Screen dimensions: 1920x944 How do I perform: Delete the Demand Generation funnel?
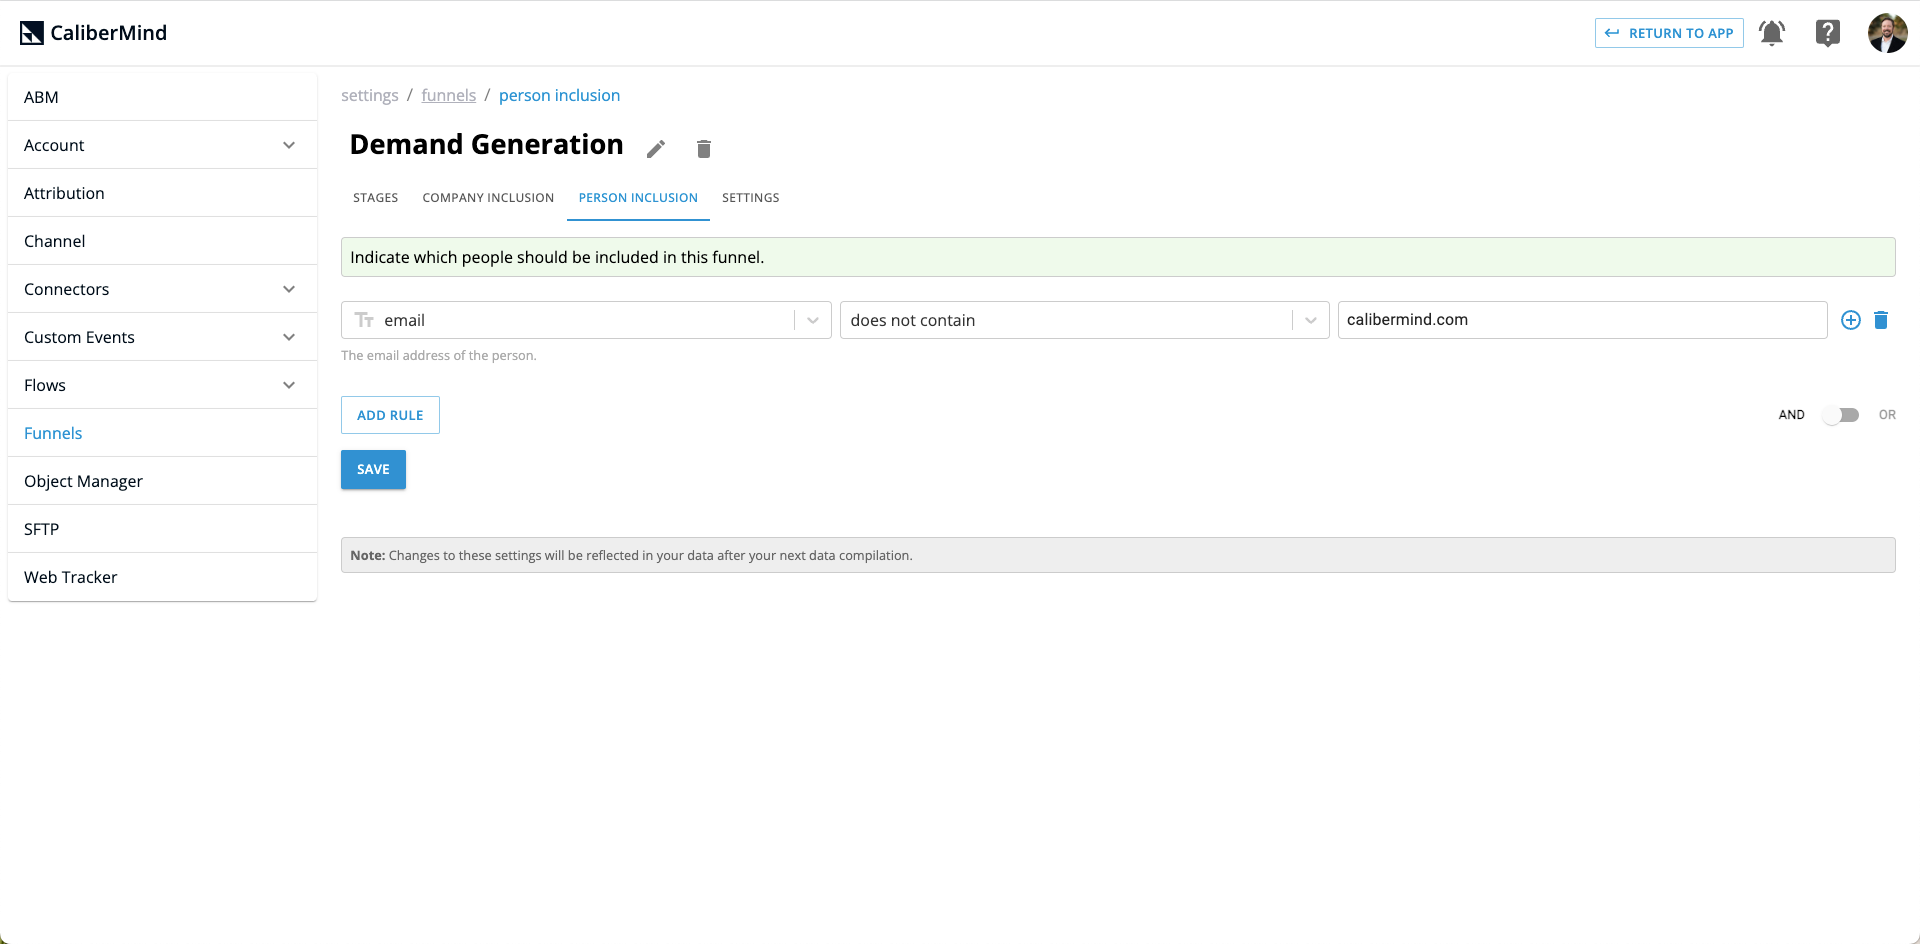pyautogui.click(x=704, y=149)
